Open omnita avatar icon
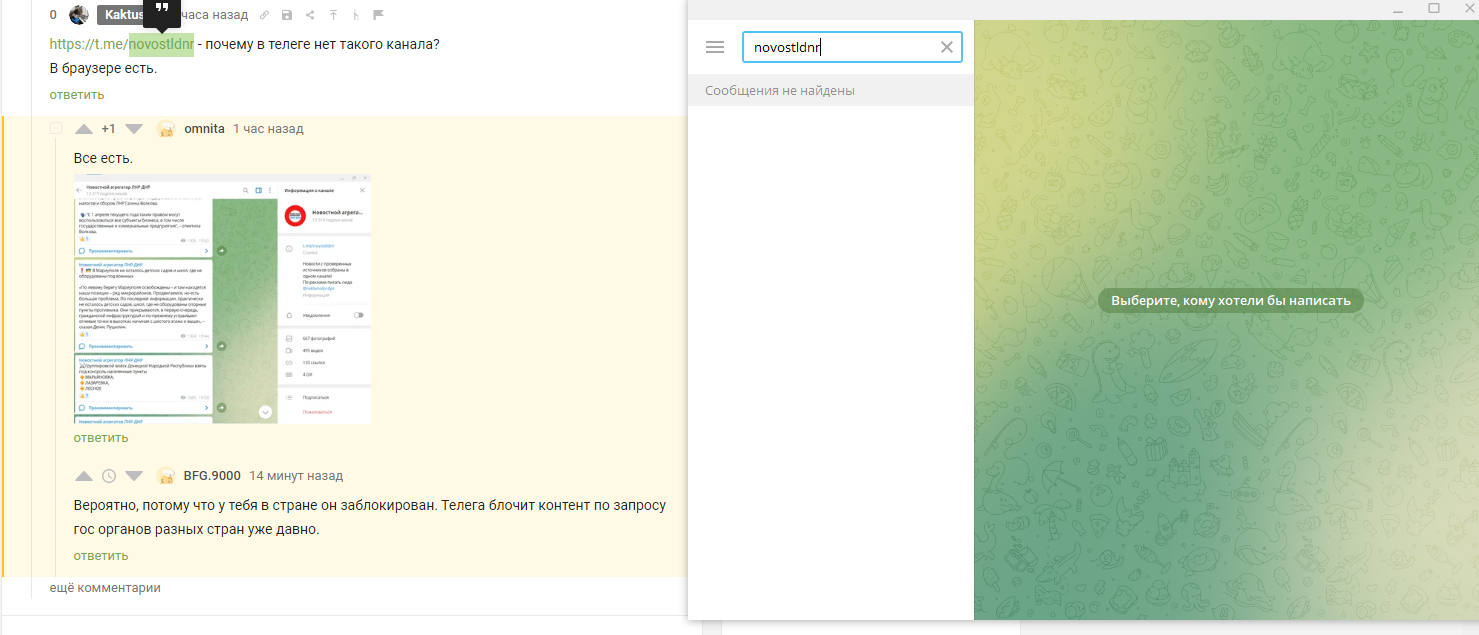This screenshot has width=1479, height=635. (167, 129)
